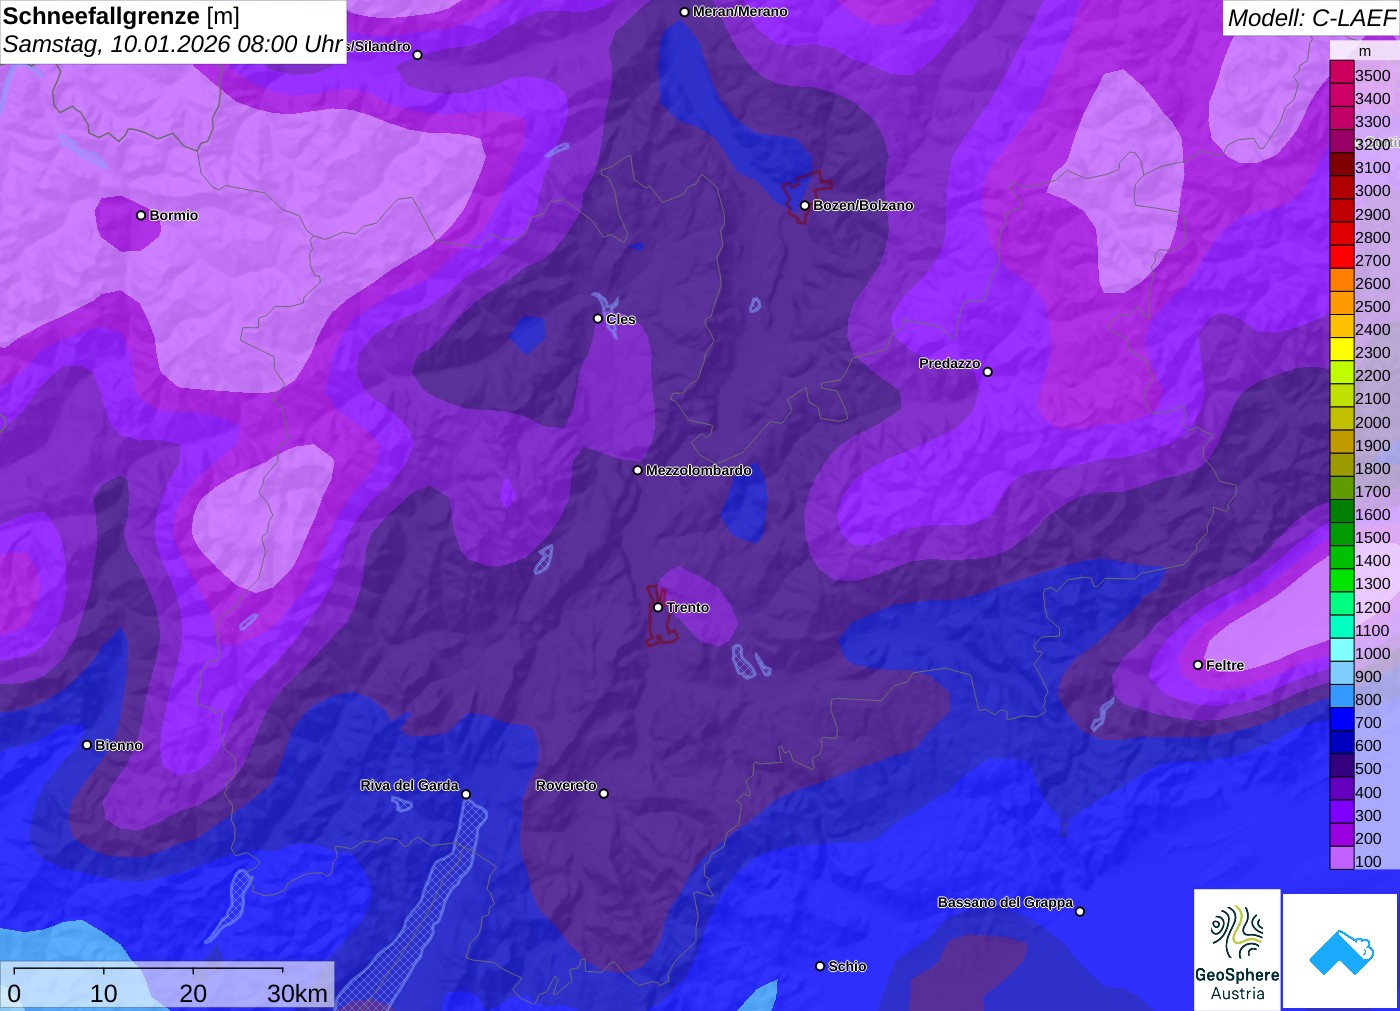
Task: Click the Bassano del Grappa label text
Action: (x=1005, y=902)
